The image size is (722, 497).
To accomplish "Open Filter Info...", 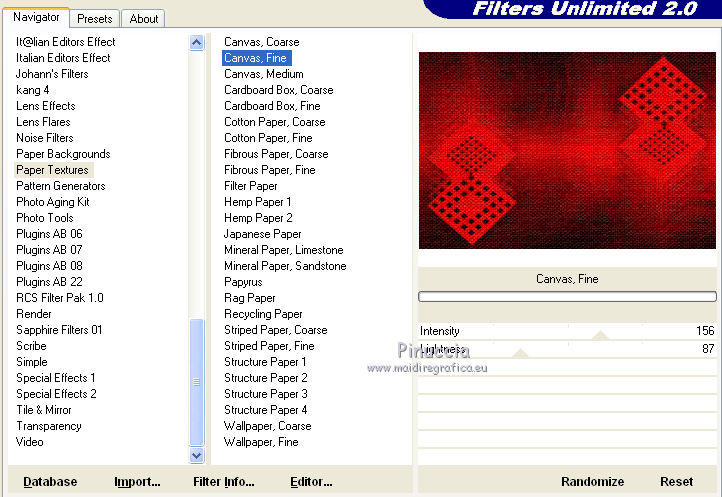I will [224, 482].
